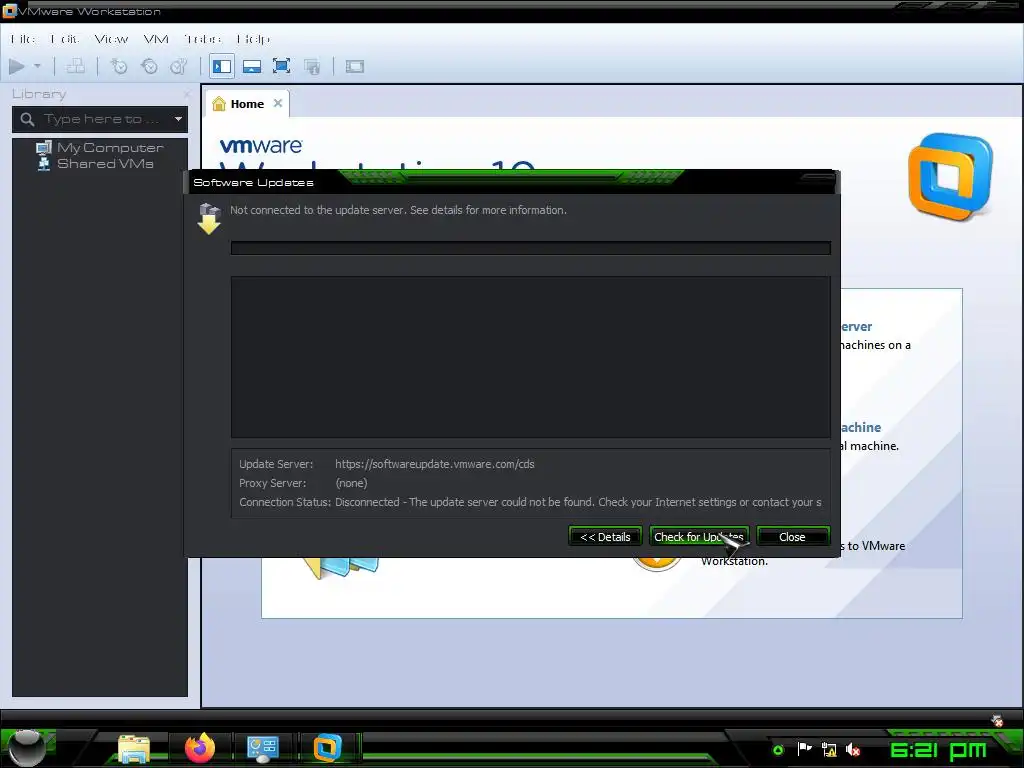Click the VMware Workstation title bar icon
Screen dimensions: 1024x768
point(9,11)
